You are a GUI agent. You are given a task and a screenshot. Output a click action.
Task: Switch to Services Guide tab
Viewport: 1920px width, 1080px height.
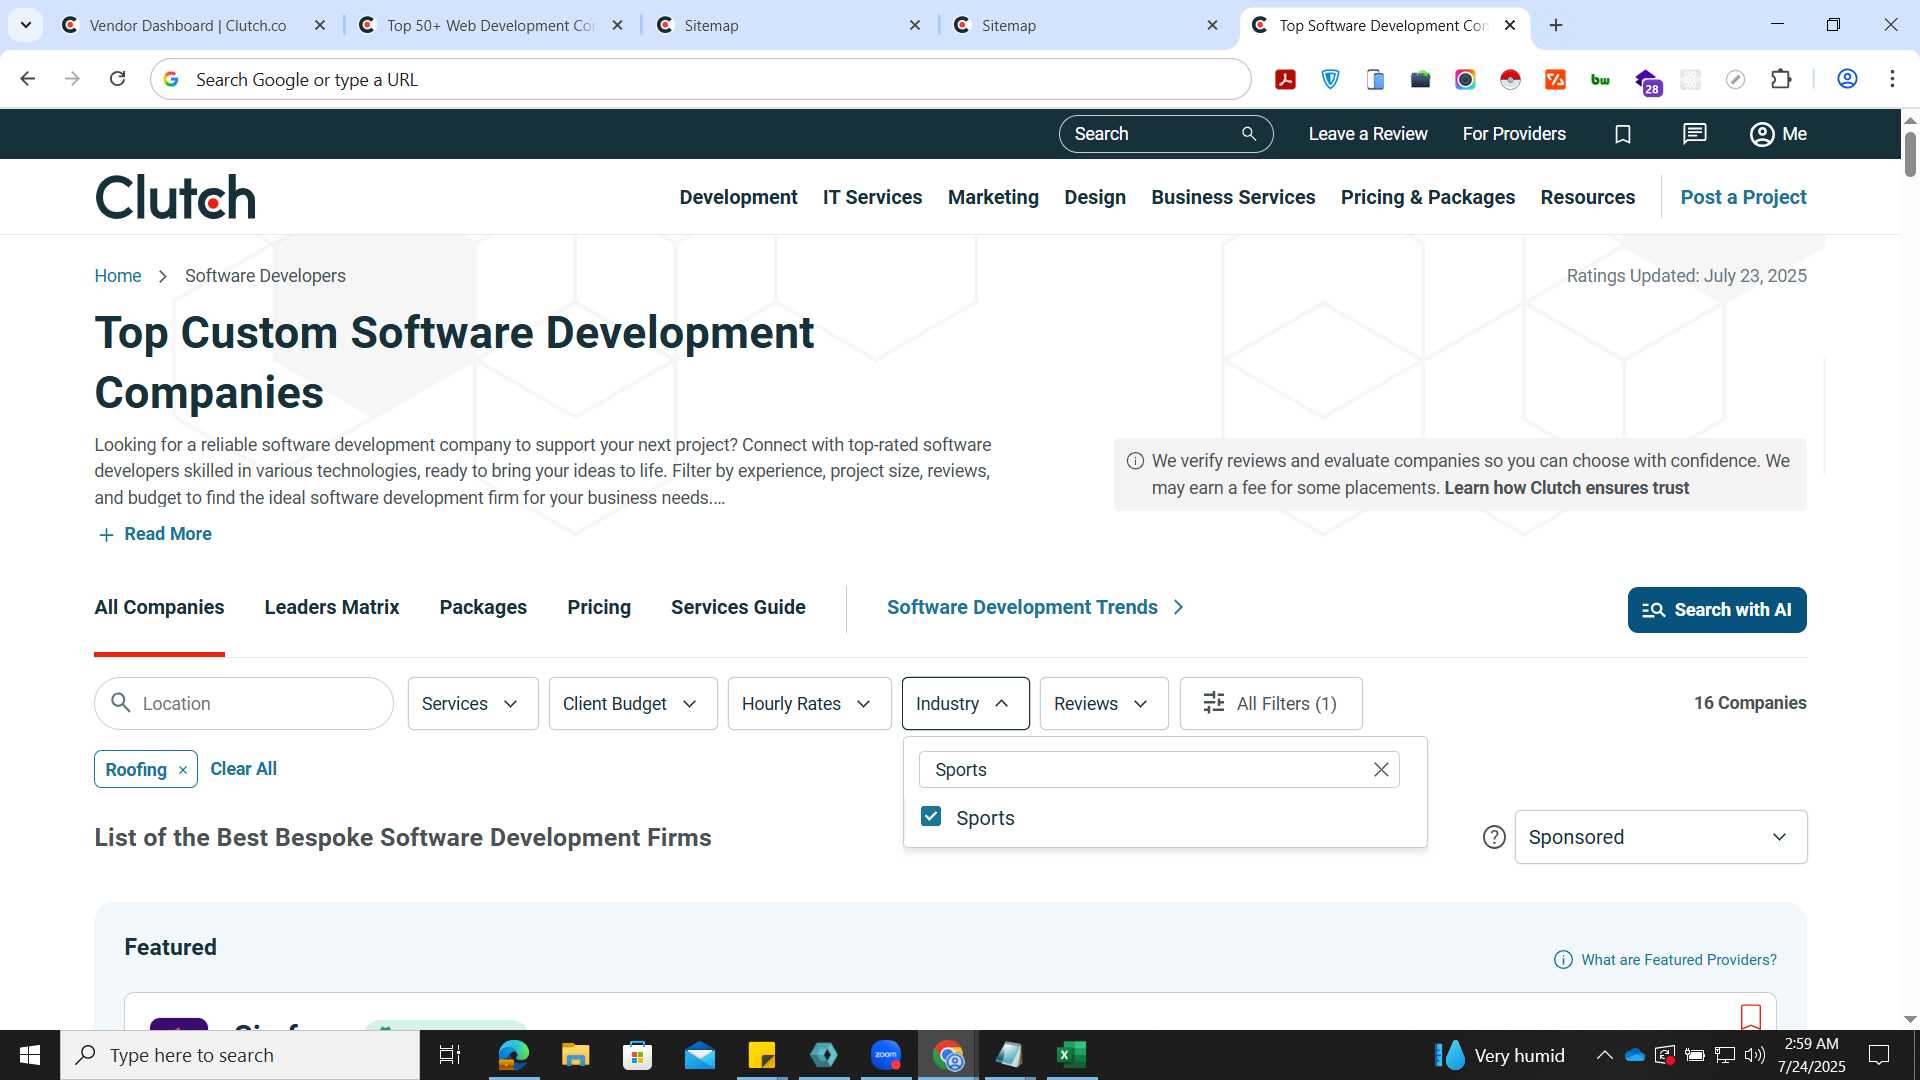point(738,607)
